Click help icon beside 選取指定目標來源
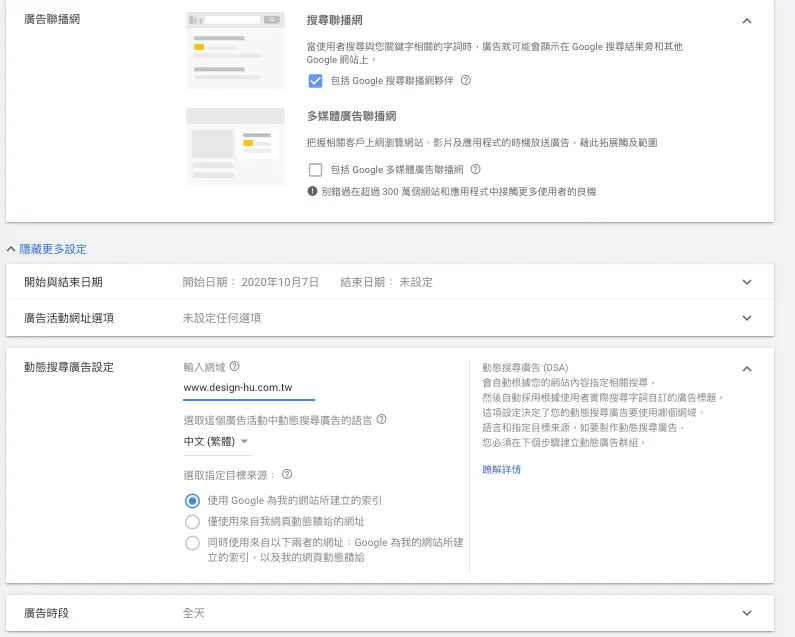 click(287, 474)
